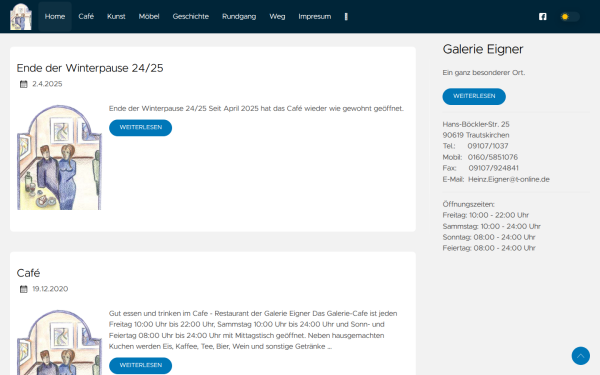
Task: Open the Café menu item
Action: [x=86, y=16]
